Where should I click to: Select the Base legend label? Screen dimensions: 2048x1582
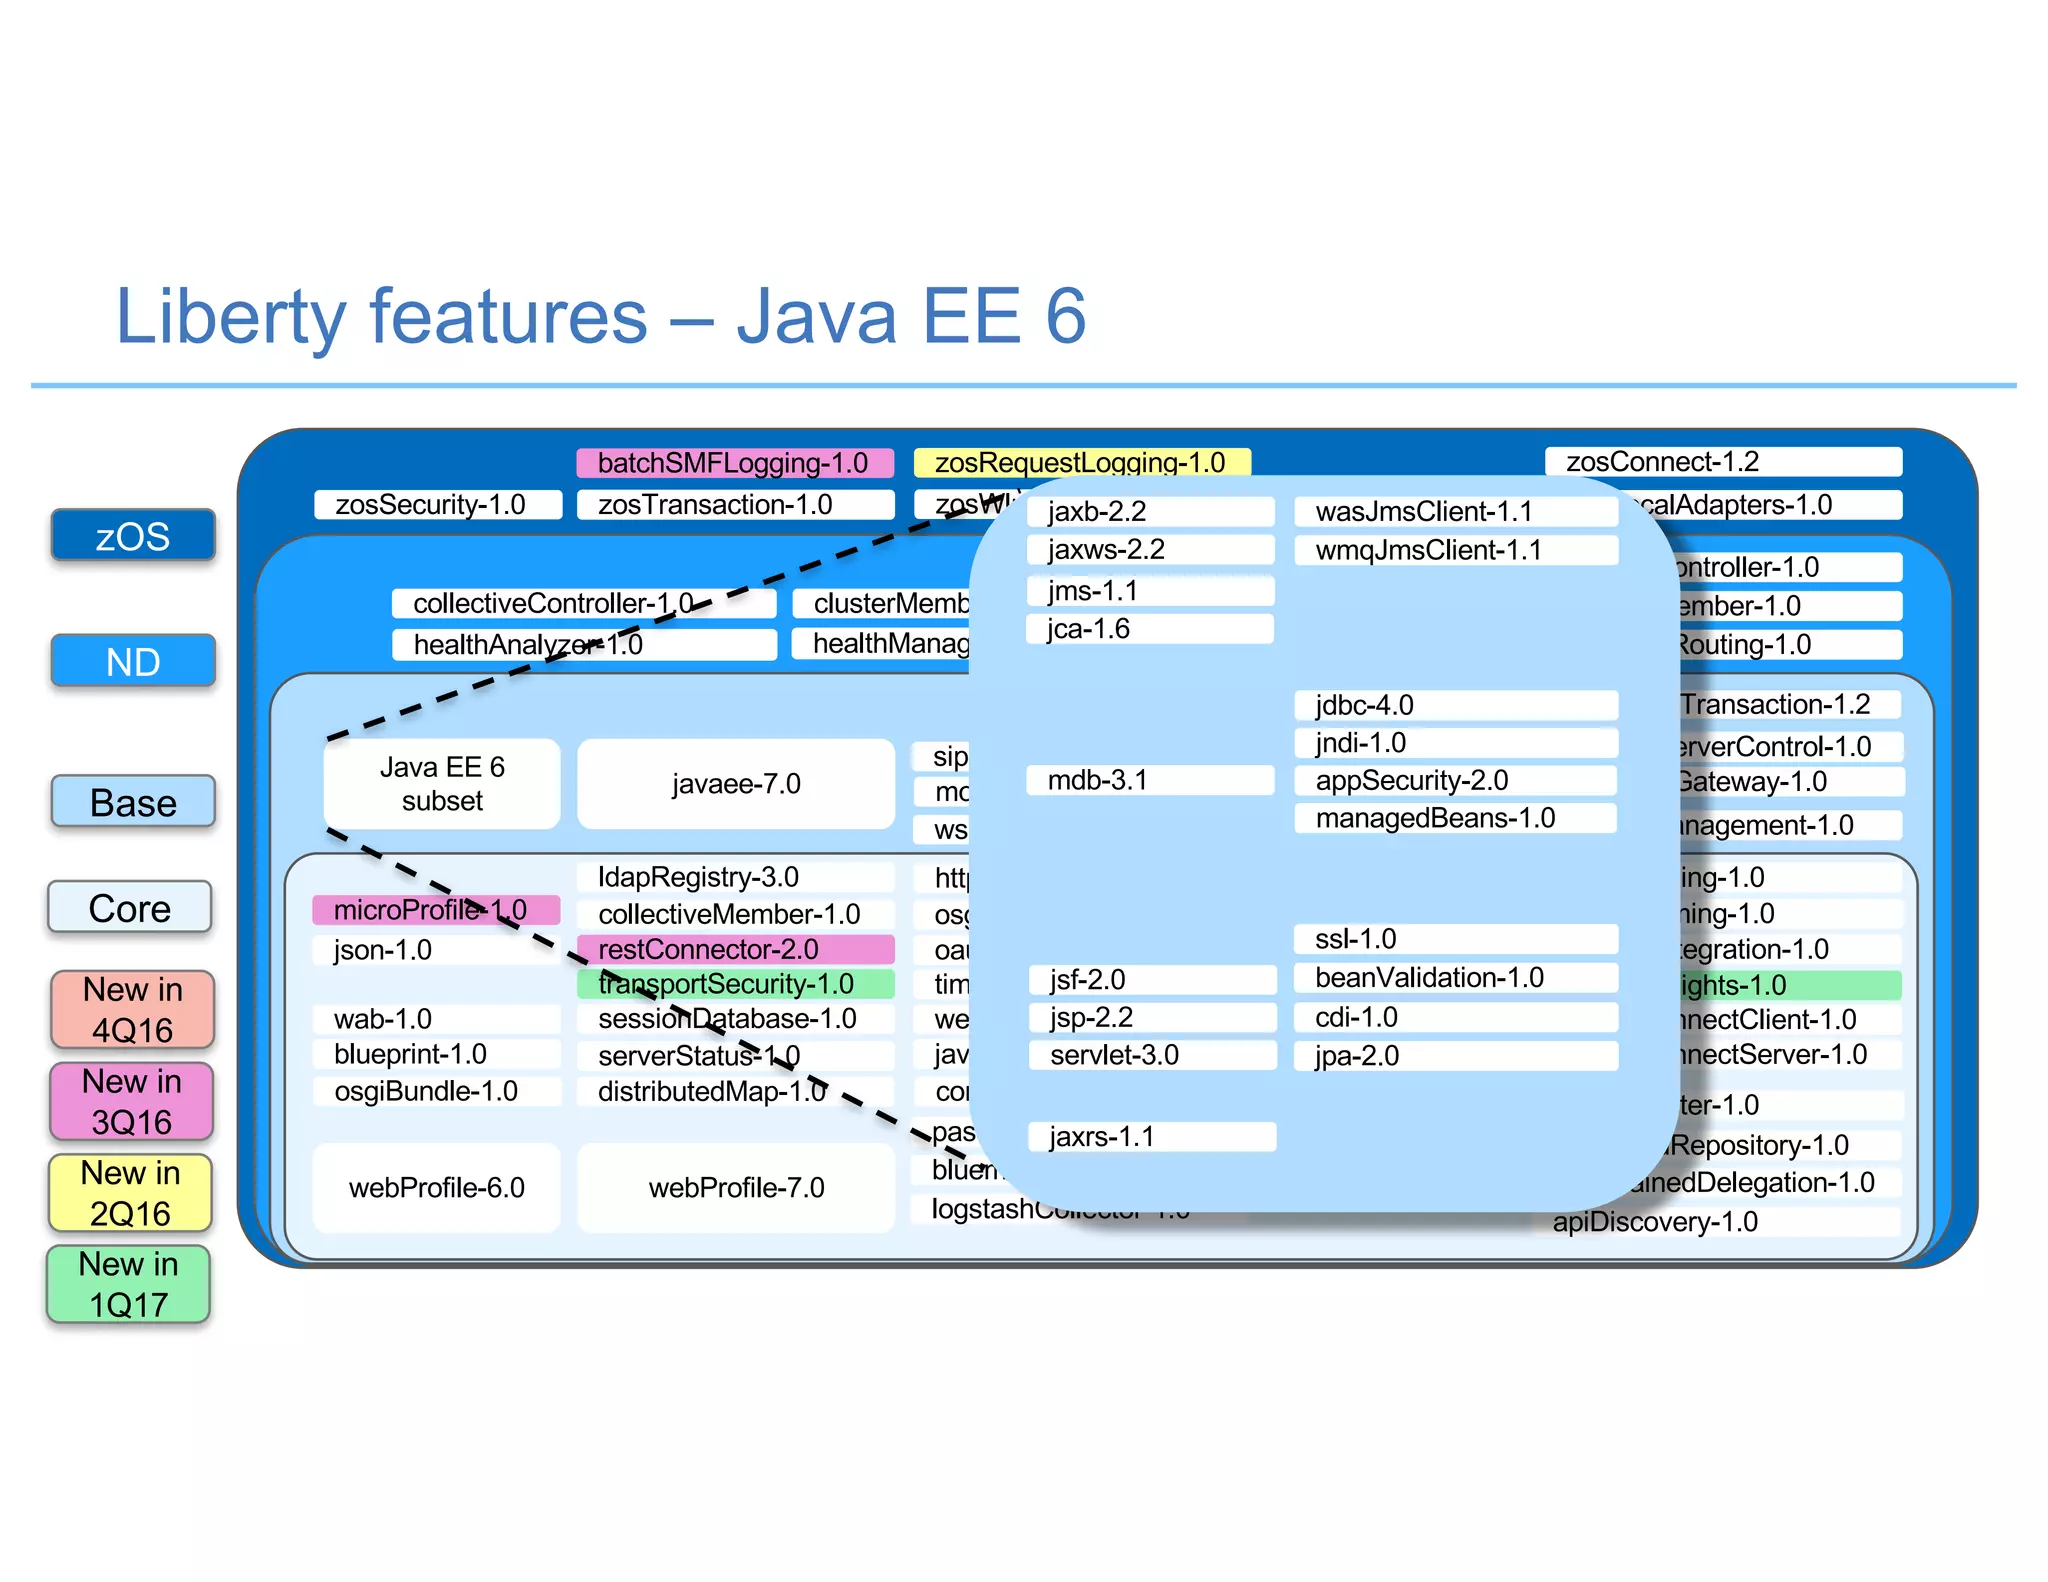click(133, 802)
